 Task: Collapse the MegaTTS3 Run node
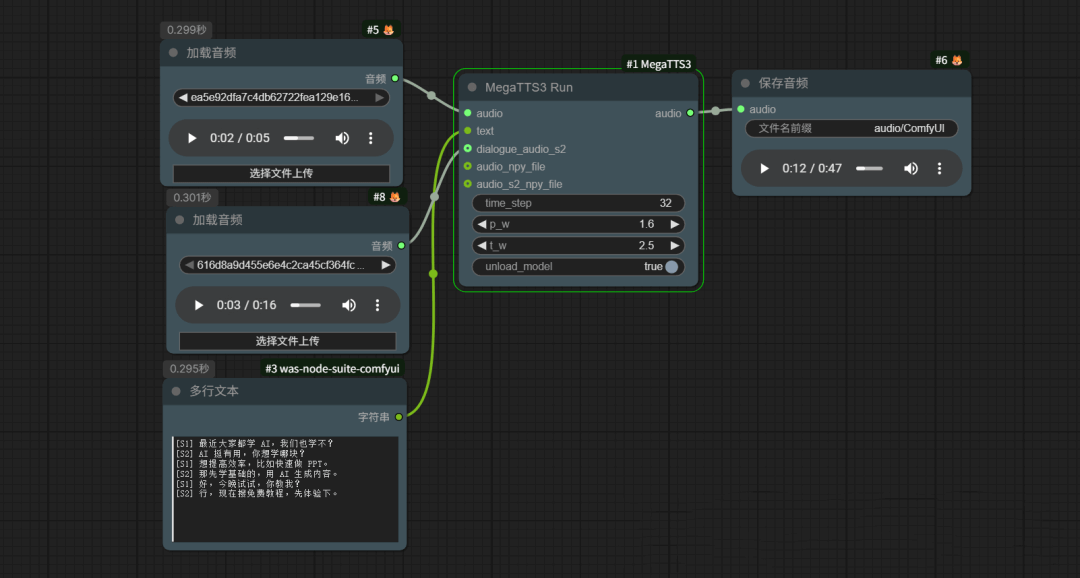click(472, 87)
